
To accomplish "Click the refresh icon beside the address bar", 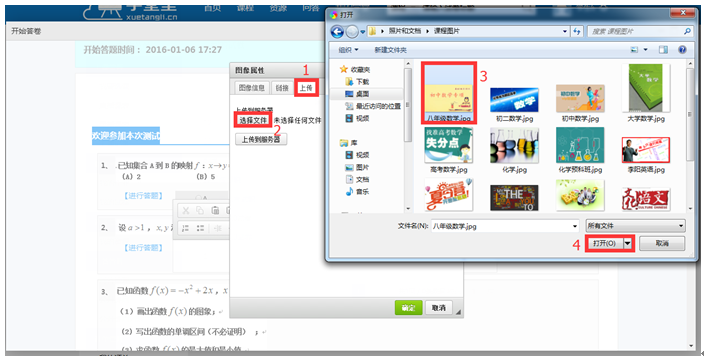I will pyautogui.click(x=576, y=32).
